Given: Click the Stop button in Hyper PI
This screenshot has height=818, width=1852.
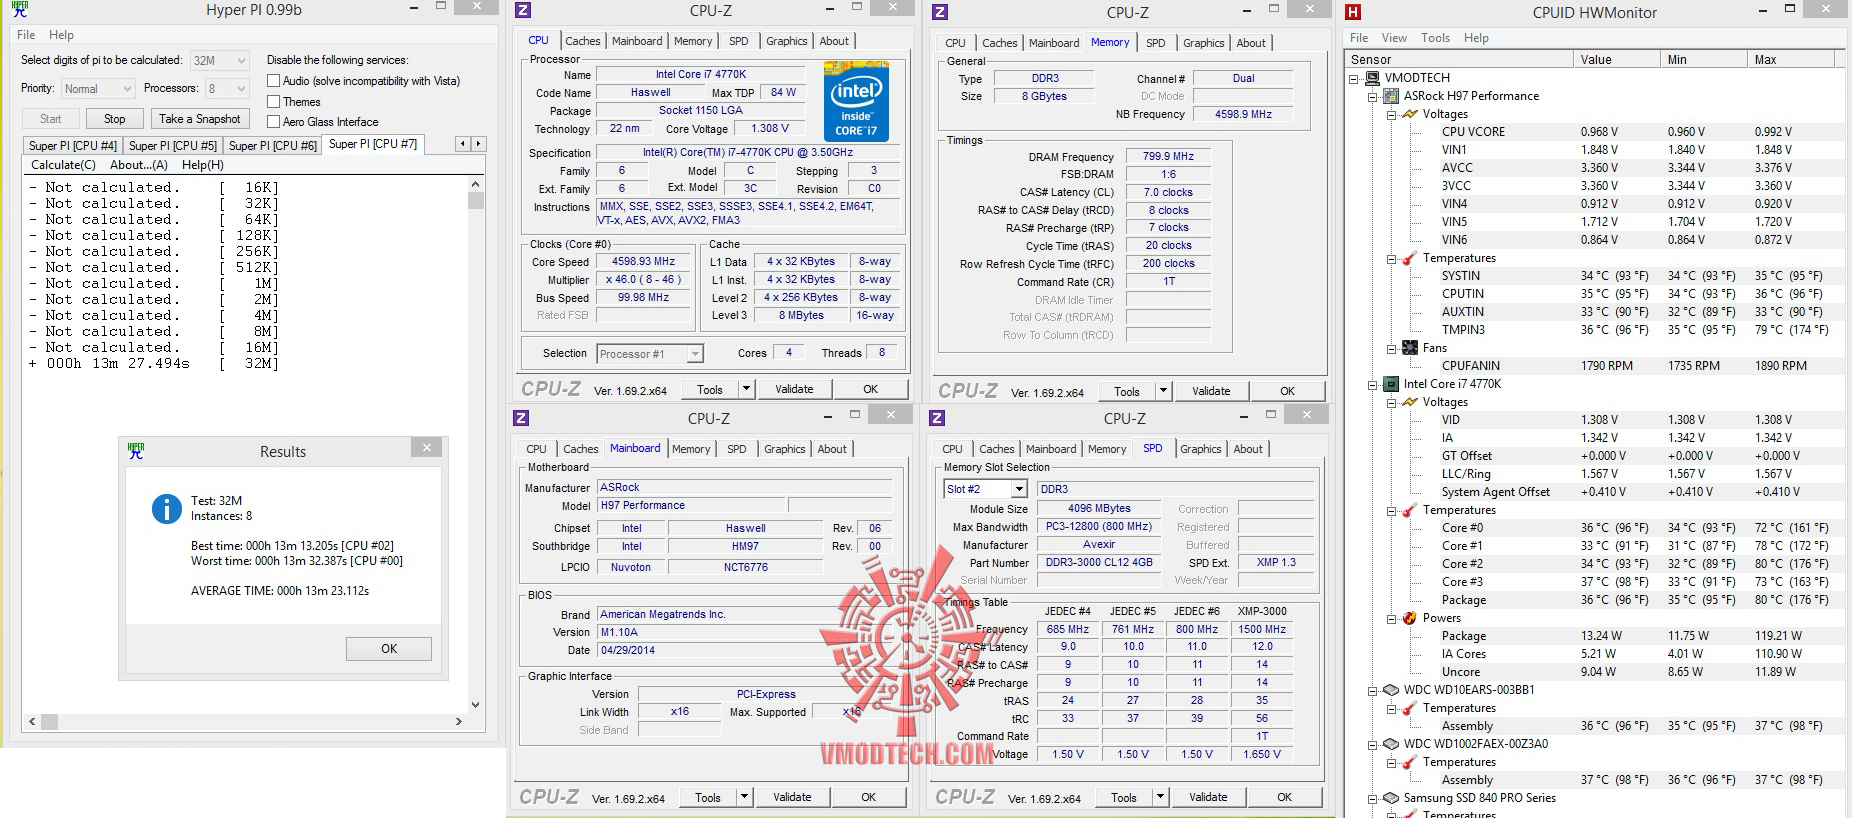Looking at the screenshot, I should 115,118.
